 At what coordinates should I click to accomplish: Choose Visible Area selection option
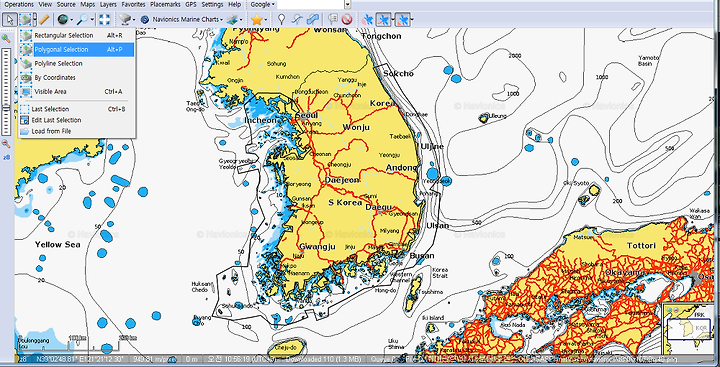(x=77, y=91)
